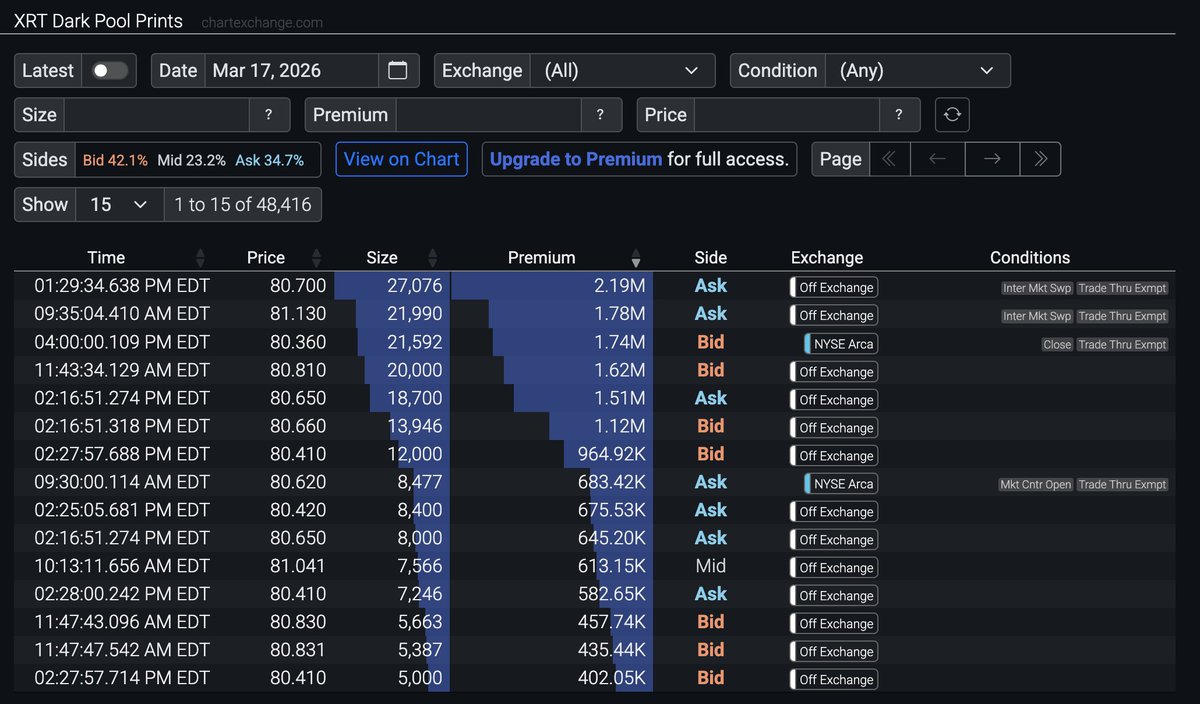Click the Exchange column header
This screenshot has height=704, width=1200.
click(x=827, y=258)
